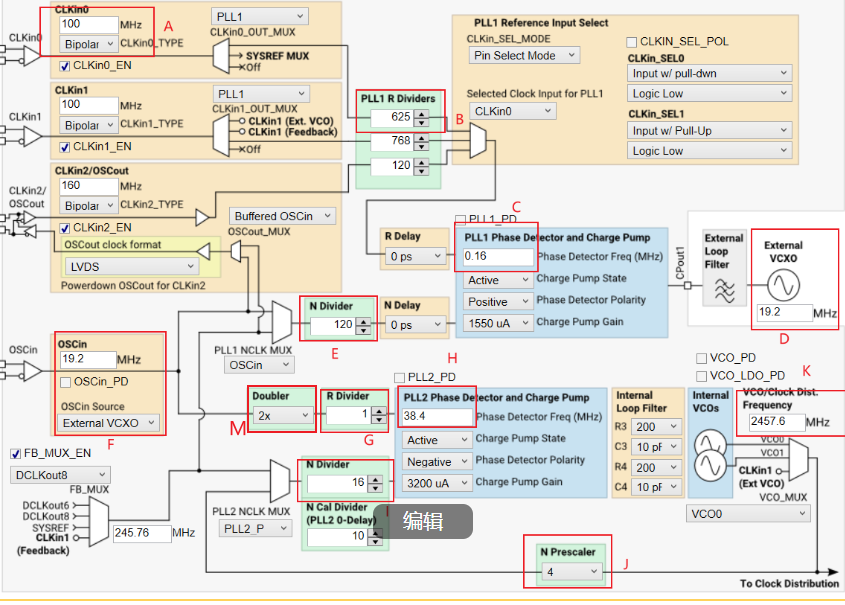Viewport: 845px width, 605px height.
Task: Decrease the PLL2 N Divider 16 value
Action: pos(376,488)
